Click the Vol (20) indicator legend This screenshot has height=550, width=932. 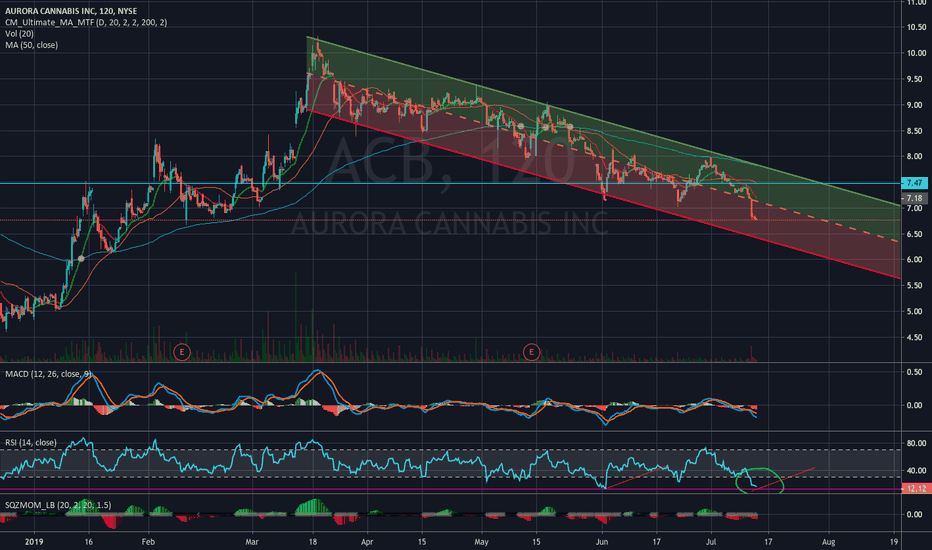(x=20, y=33)
